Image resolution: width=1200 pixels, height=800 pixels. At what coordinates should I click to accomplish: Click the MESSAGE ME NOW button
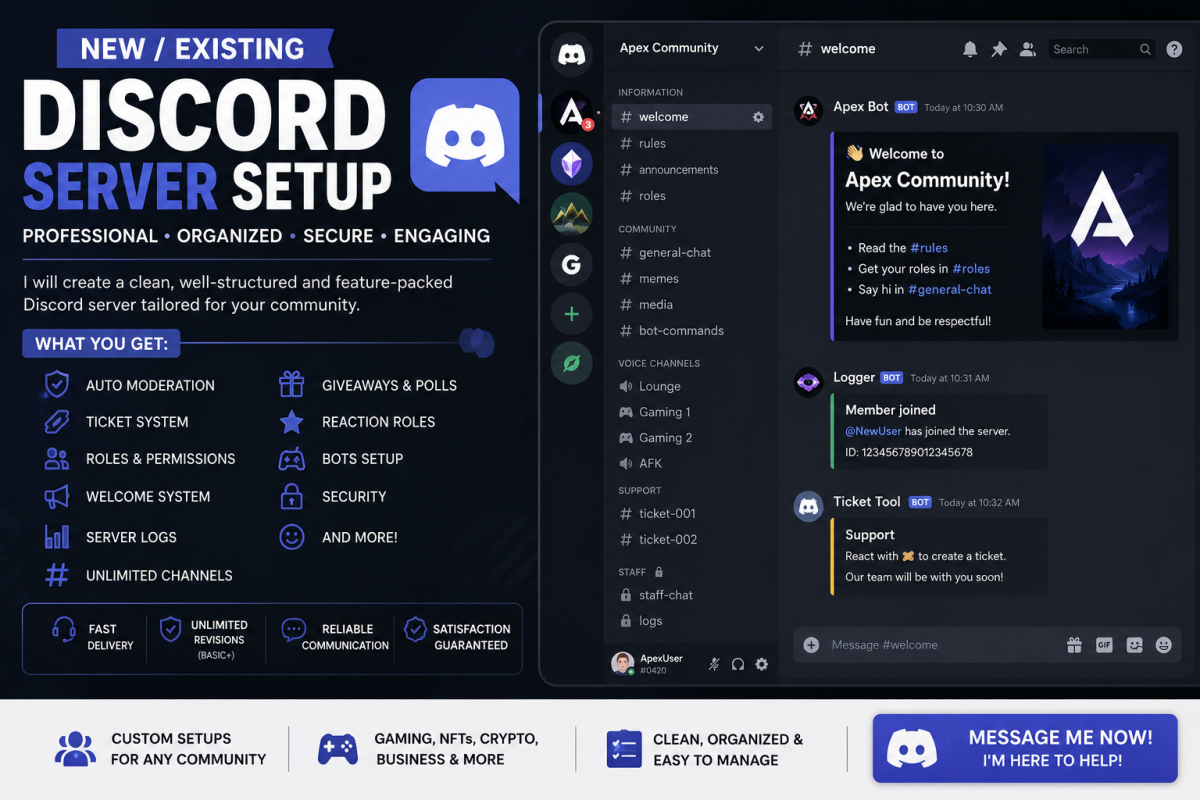(x=1025, y=748)
